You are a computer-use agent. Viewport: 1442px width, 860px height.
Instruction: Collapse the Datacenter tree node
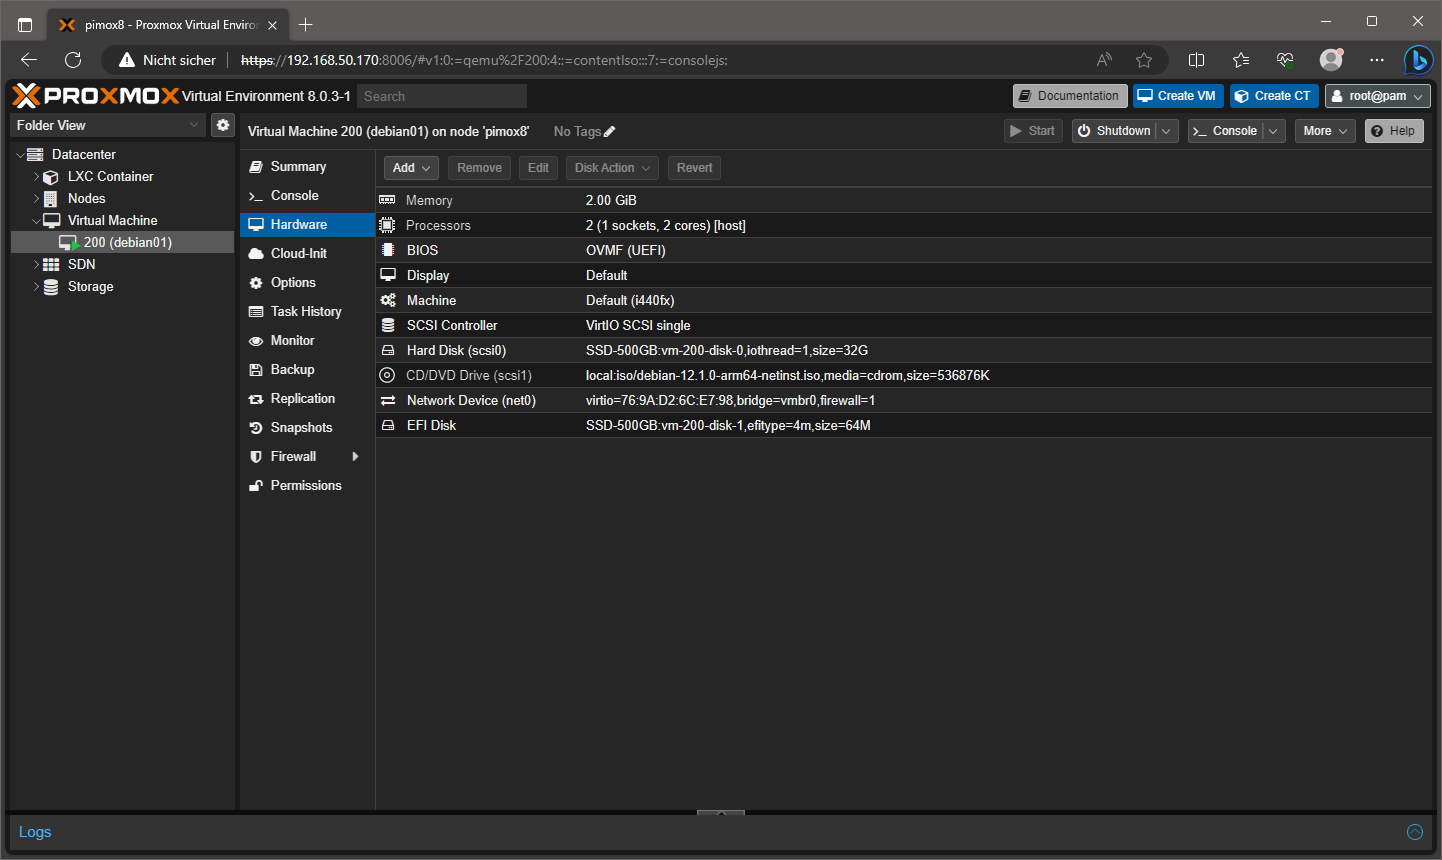click(x=20, y=155)
